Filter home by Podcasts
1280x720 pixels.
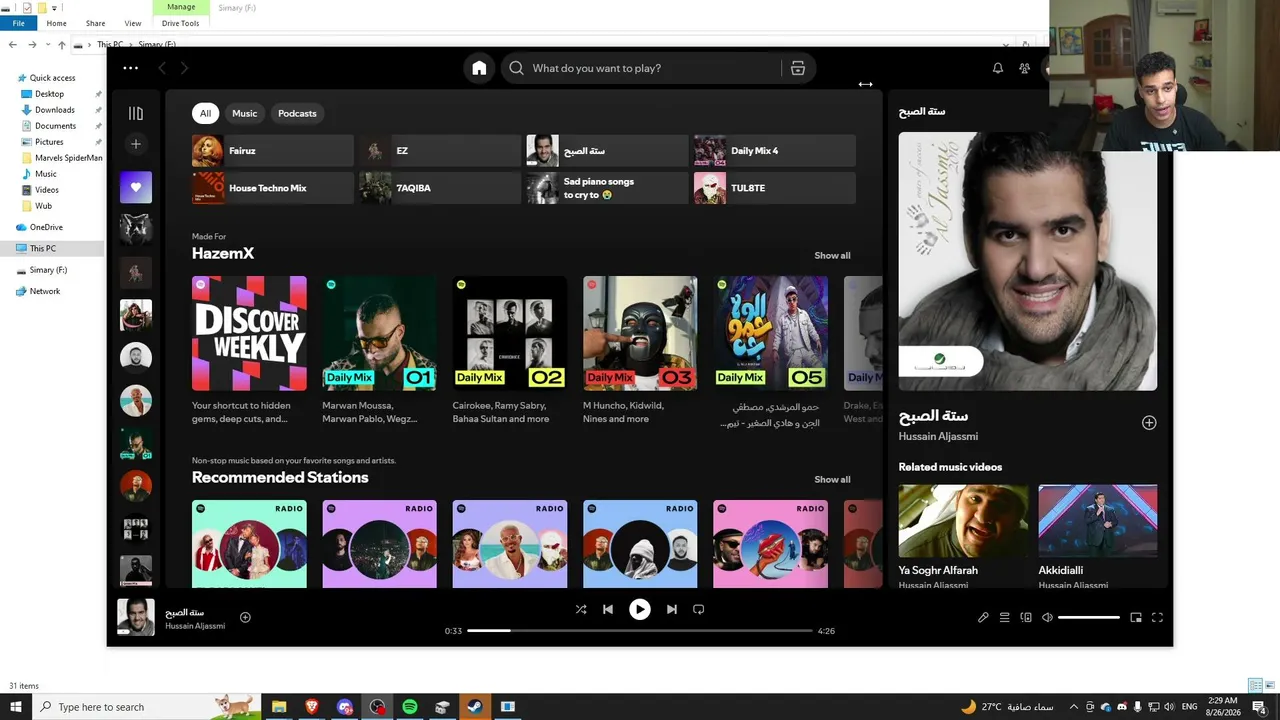(x=297, y=113)
